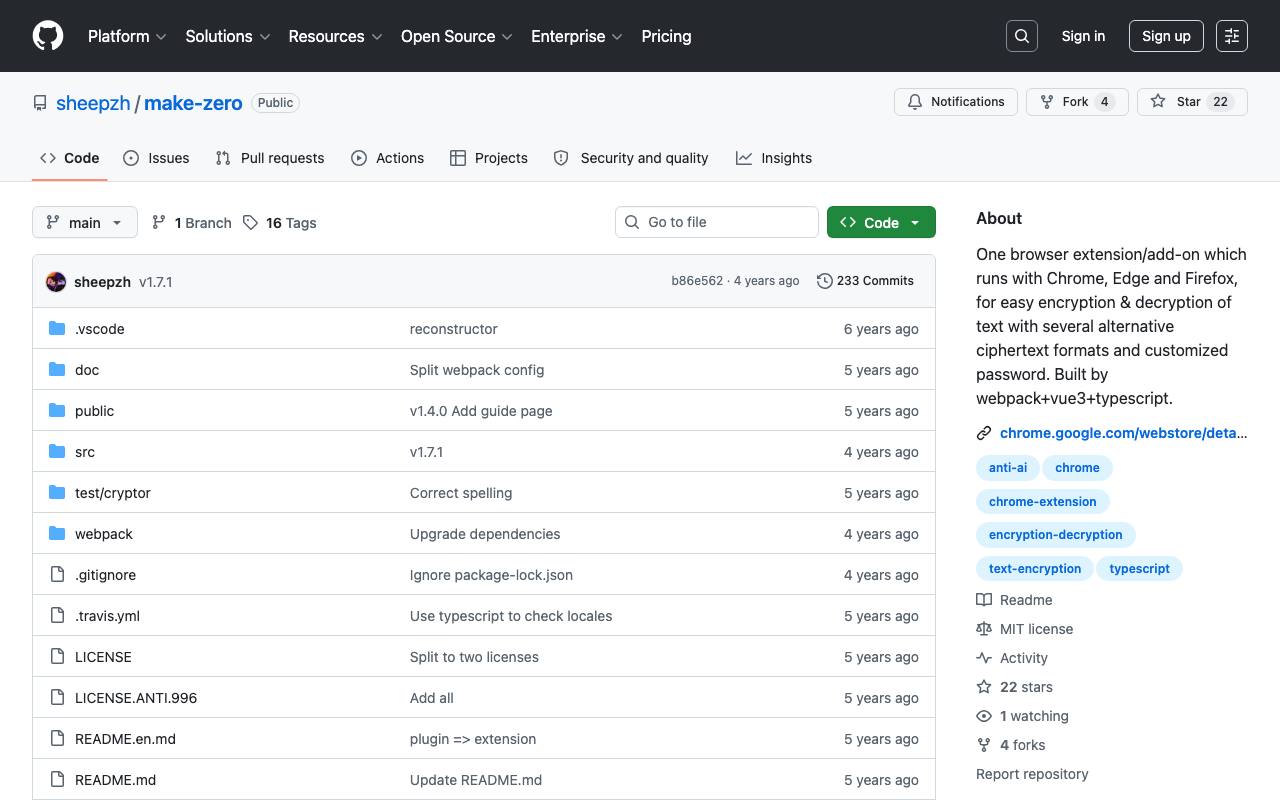Click the tag icon next to 16 Tags
Viewport: 1280px width, 800px height.
click(250, 223)
